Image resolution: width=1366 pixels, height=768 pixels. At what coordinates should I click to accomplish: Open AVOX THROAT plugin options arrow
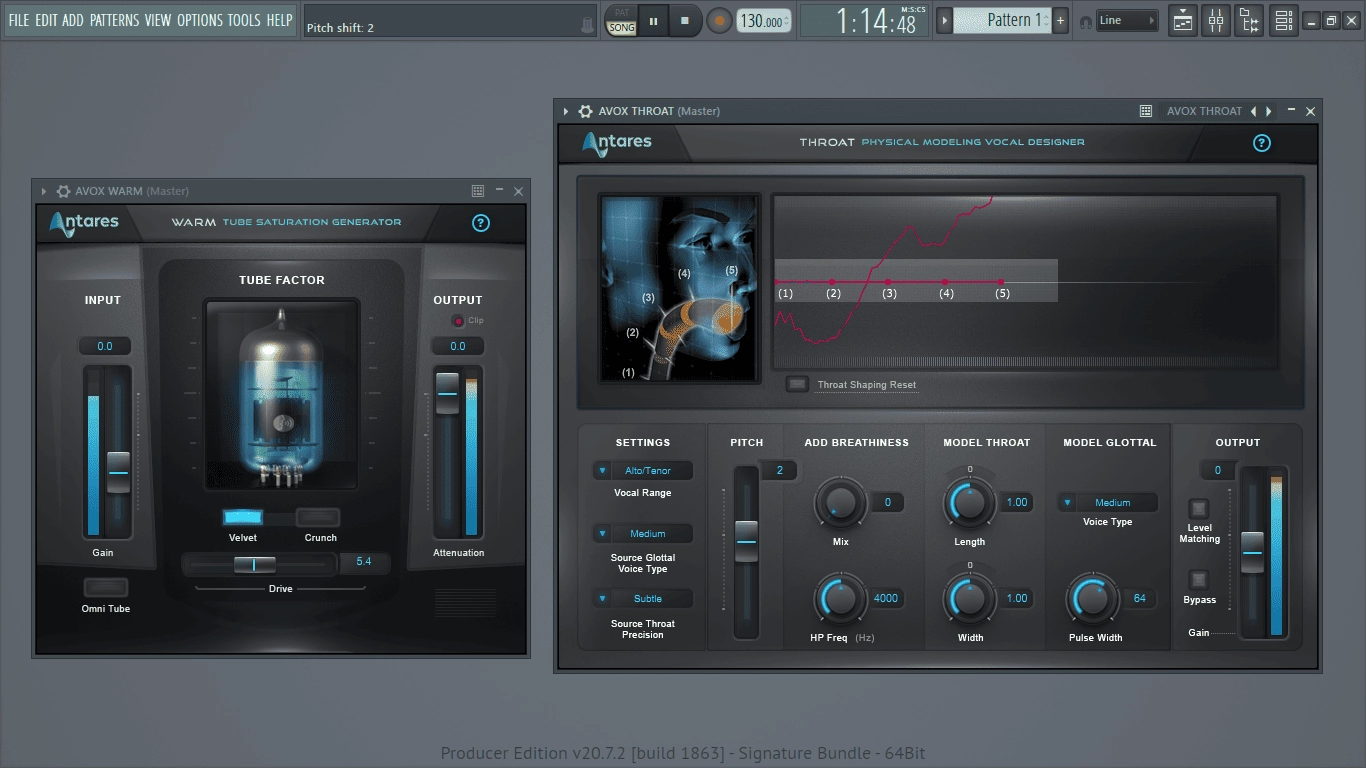point(566,111)
